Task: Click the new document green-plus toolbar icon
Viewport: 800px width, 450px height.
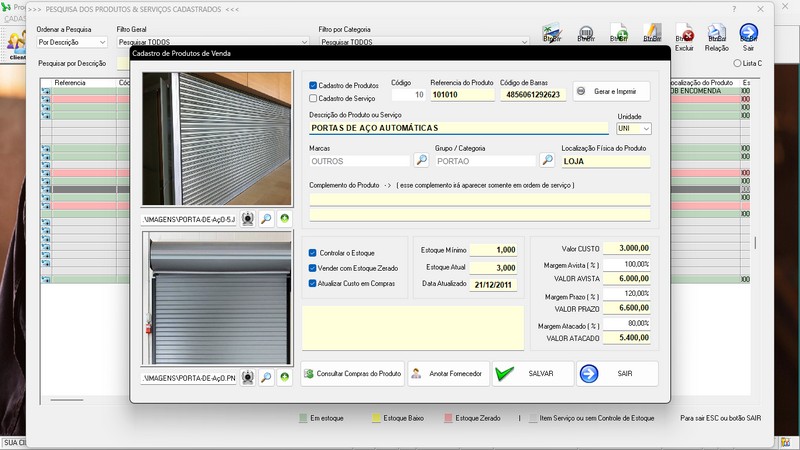Action: [619, 33]
